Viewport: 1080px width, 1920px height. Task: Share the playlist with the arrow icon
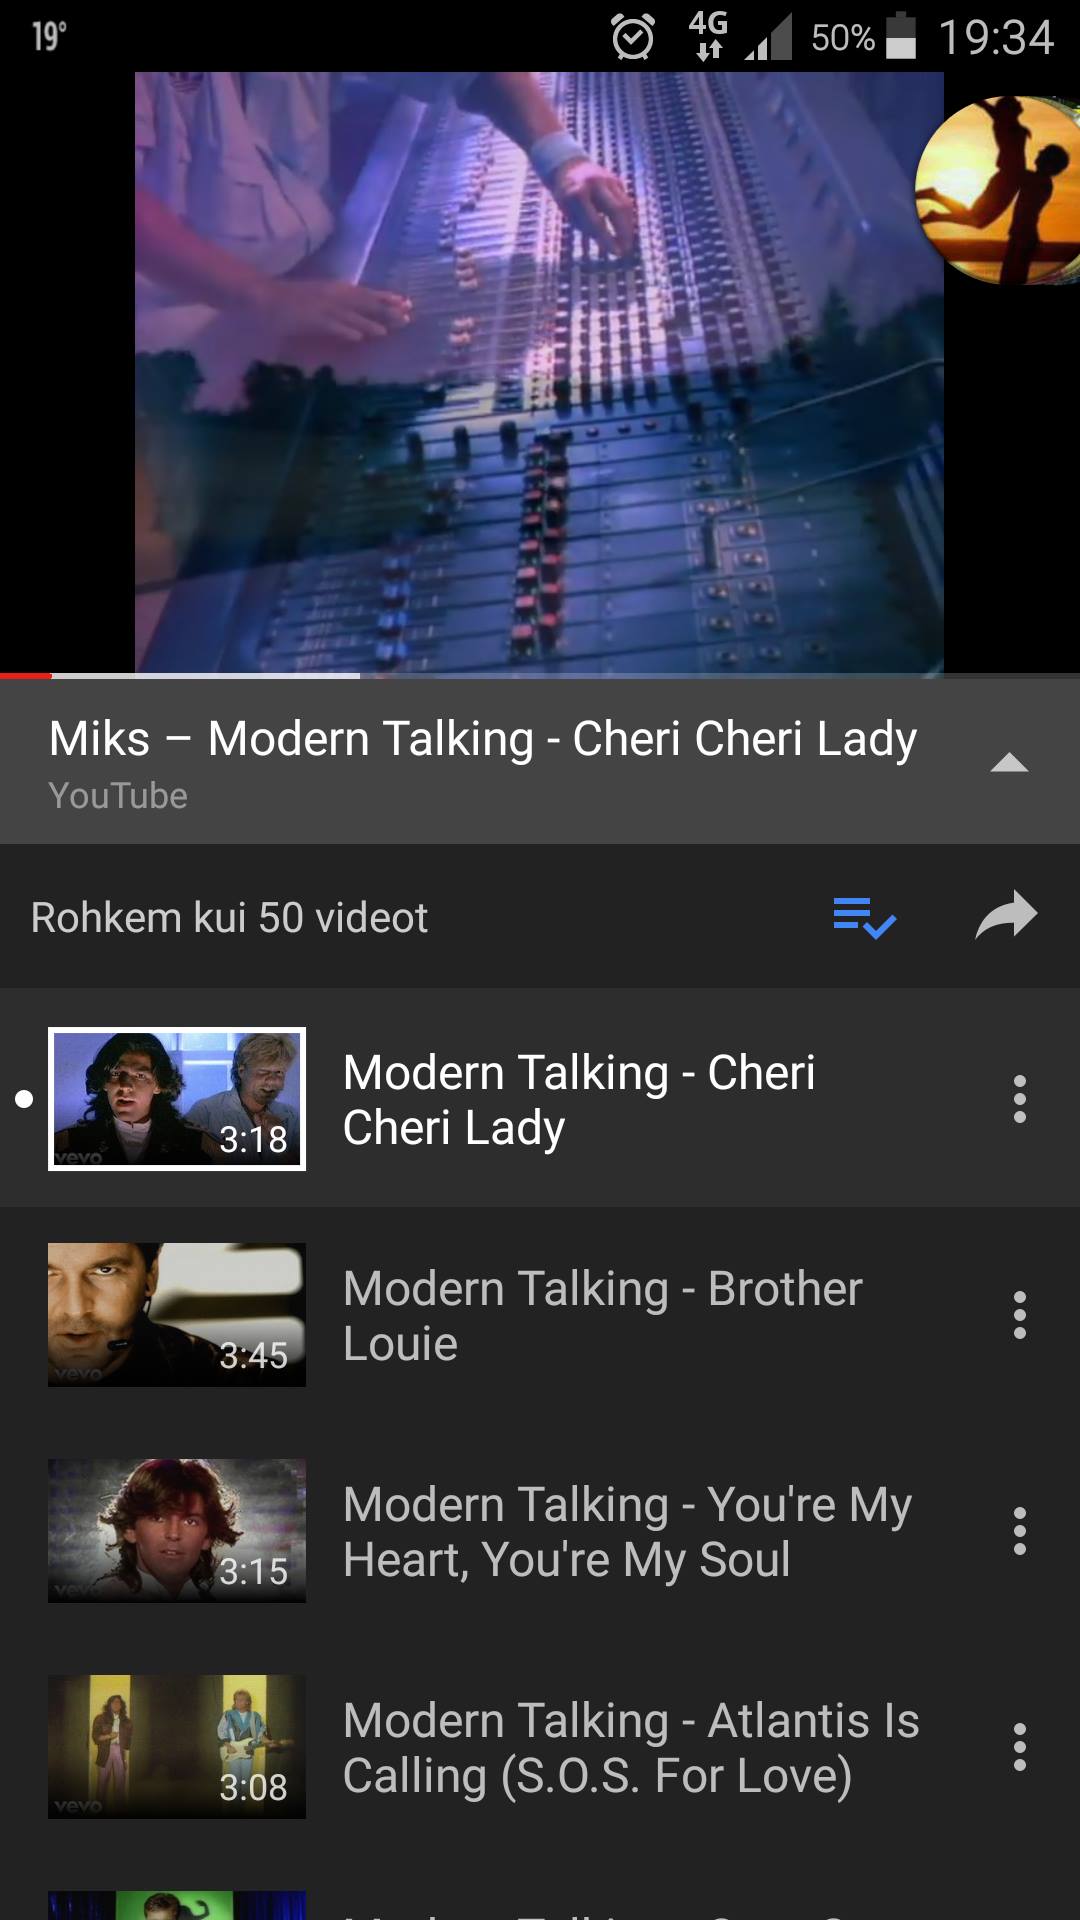tap(1006, 915)
